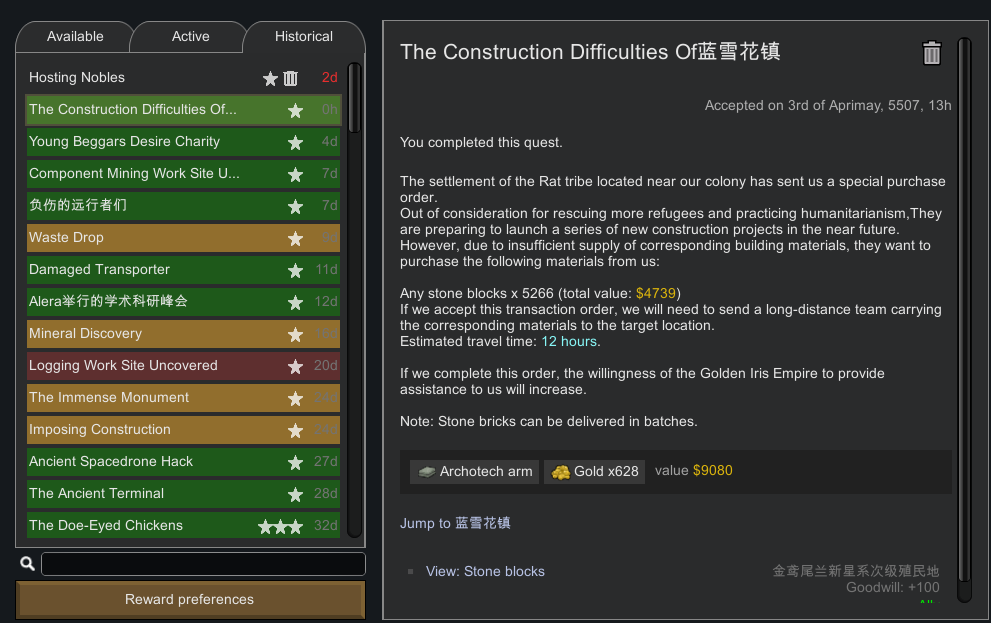Click star rating on Young Beggars Desire Charity
This screenshot has height=623, width=991.
pos(295,142)
